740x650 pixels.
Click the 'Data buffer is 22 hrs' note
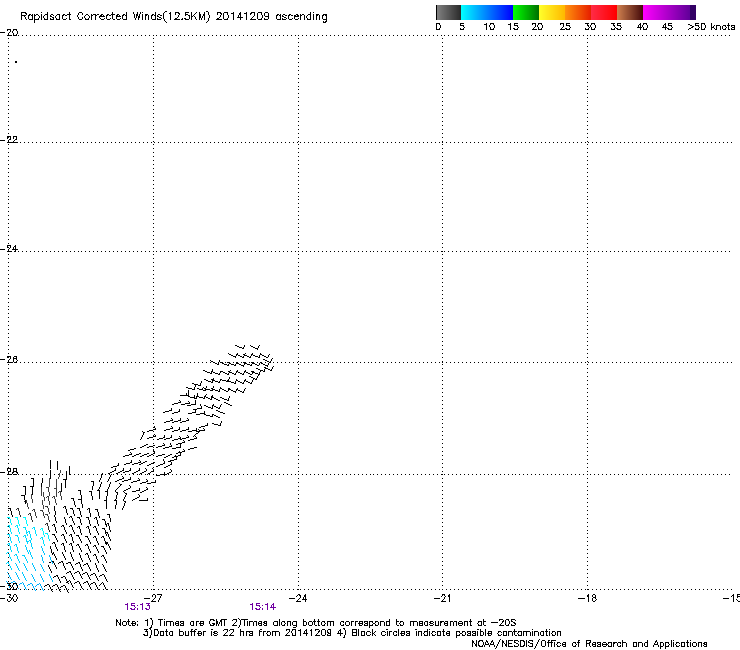(x=352, y=633)
